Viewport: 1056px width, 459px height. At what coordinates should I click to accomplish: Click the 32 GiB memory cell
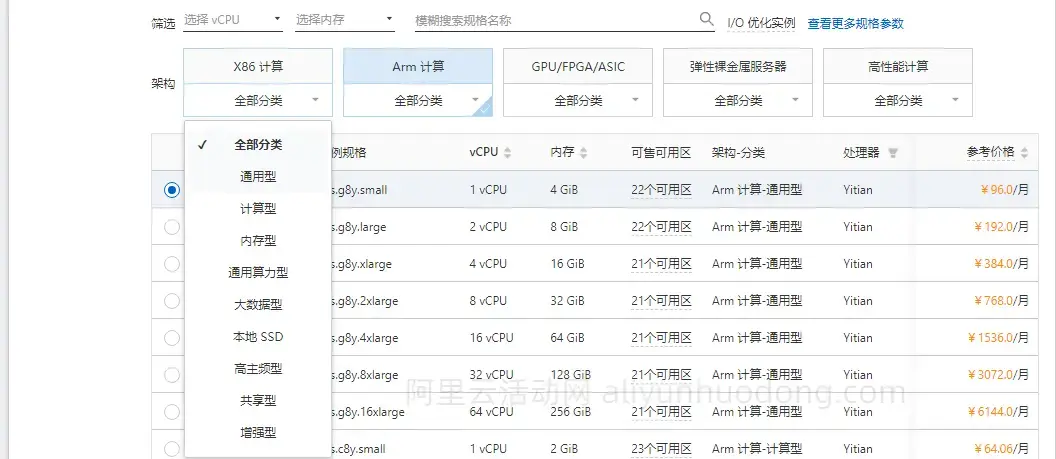tap(567, 301)
